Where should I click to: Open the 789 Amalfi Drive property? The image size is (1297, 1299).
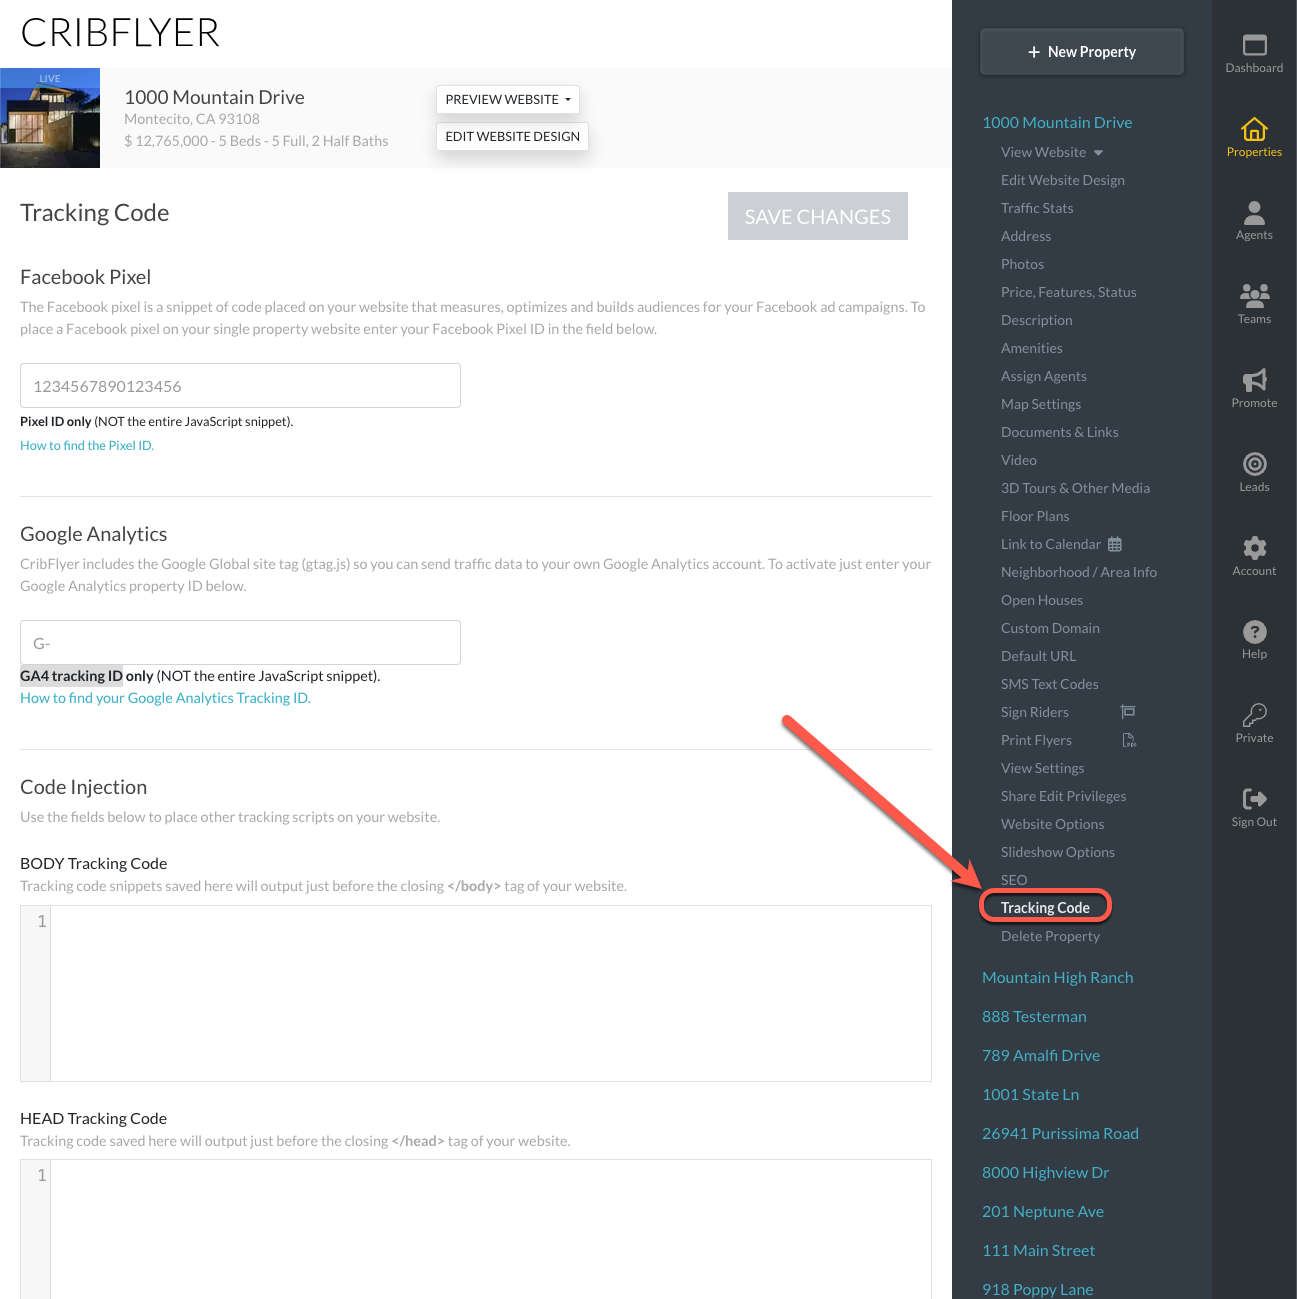coord(1041,1055)
